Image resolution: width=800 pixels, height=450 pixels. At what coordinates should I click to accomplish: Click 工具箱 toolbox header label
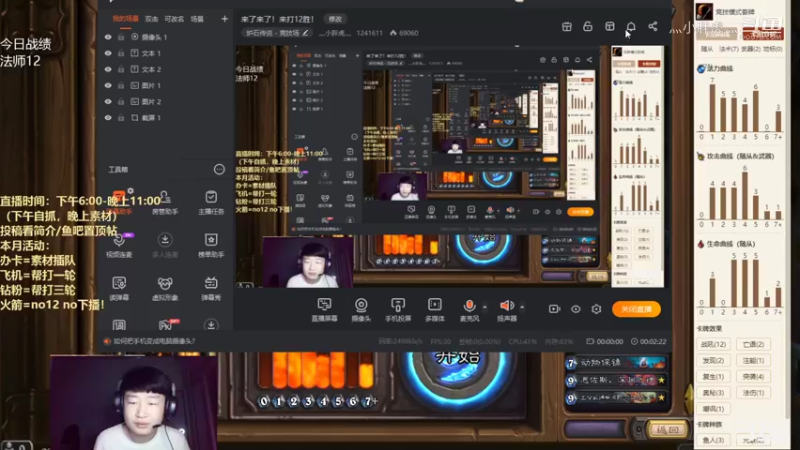(118, 169)
